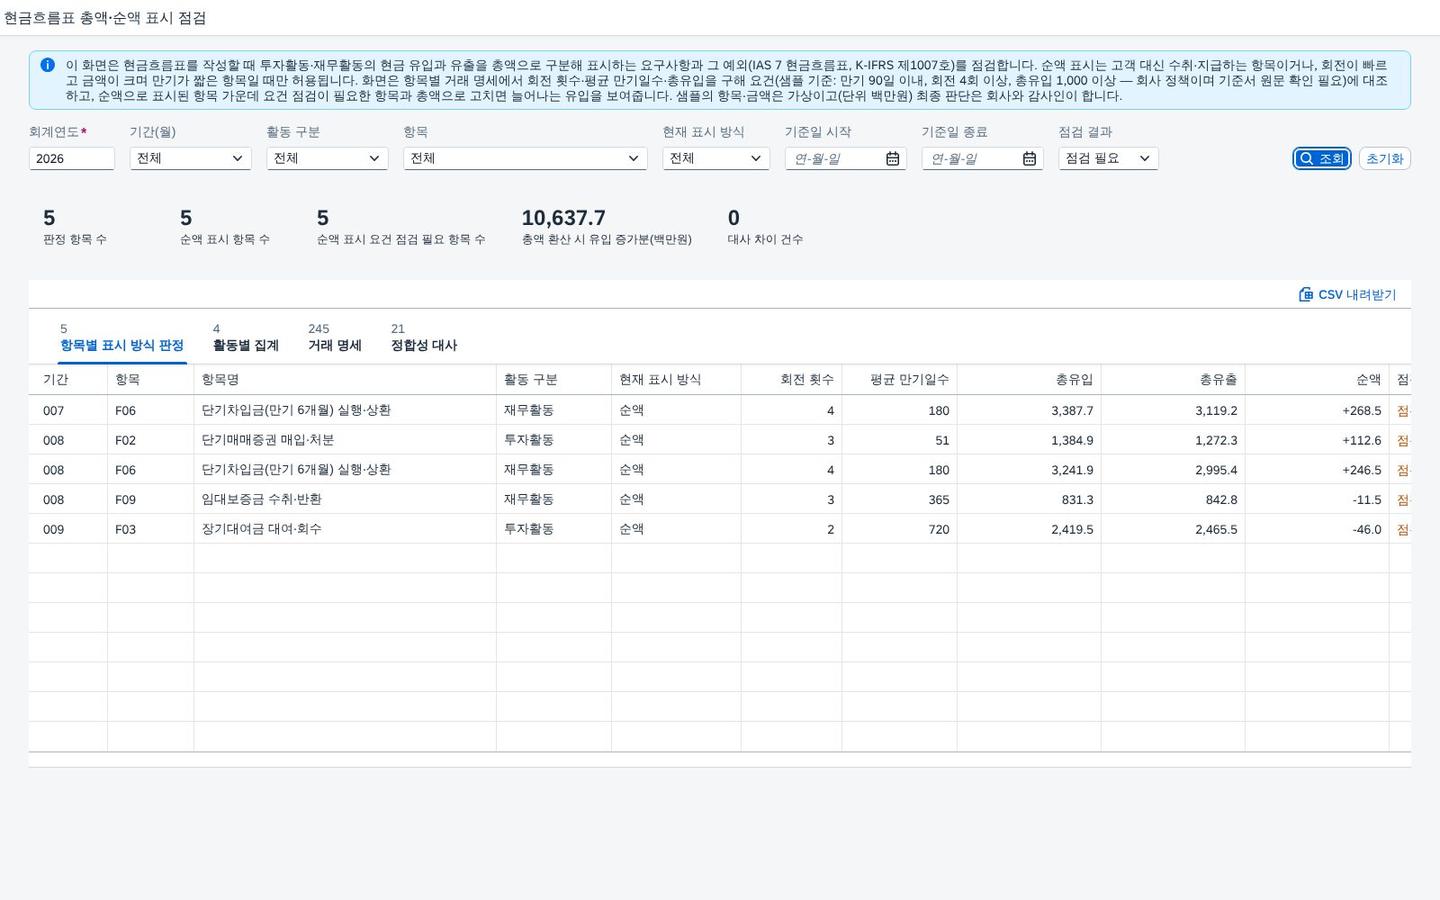Click the 활동 구분 column header
This screenshot has height=900, width=1440.
[554, 380]
